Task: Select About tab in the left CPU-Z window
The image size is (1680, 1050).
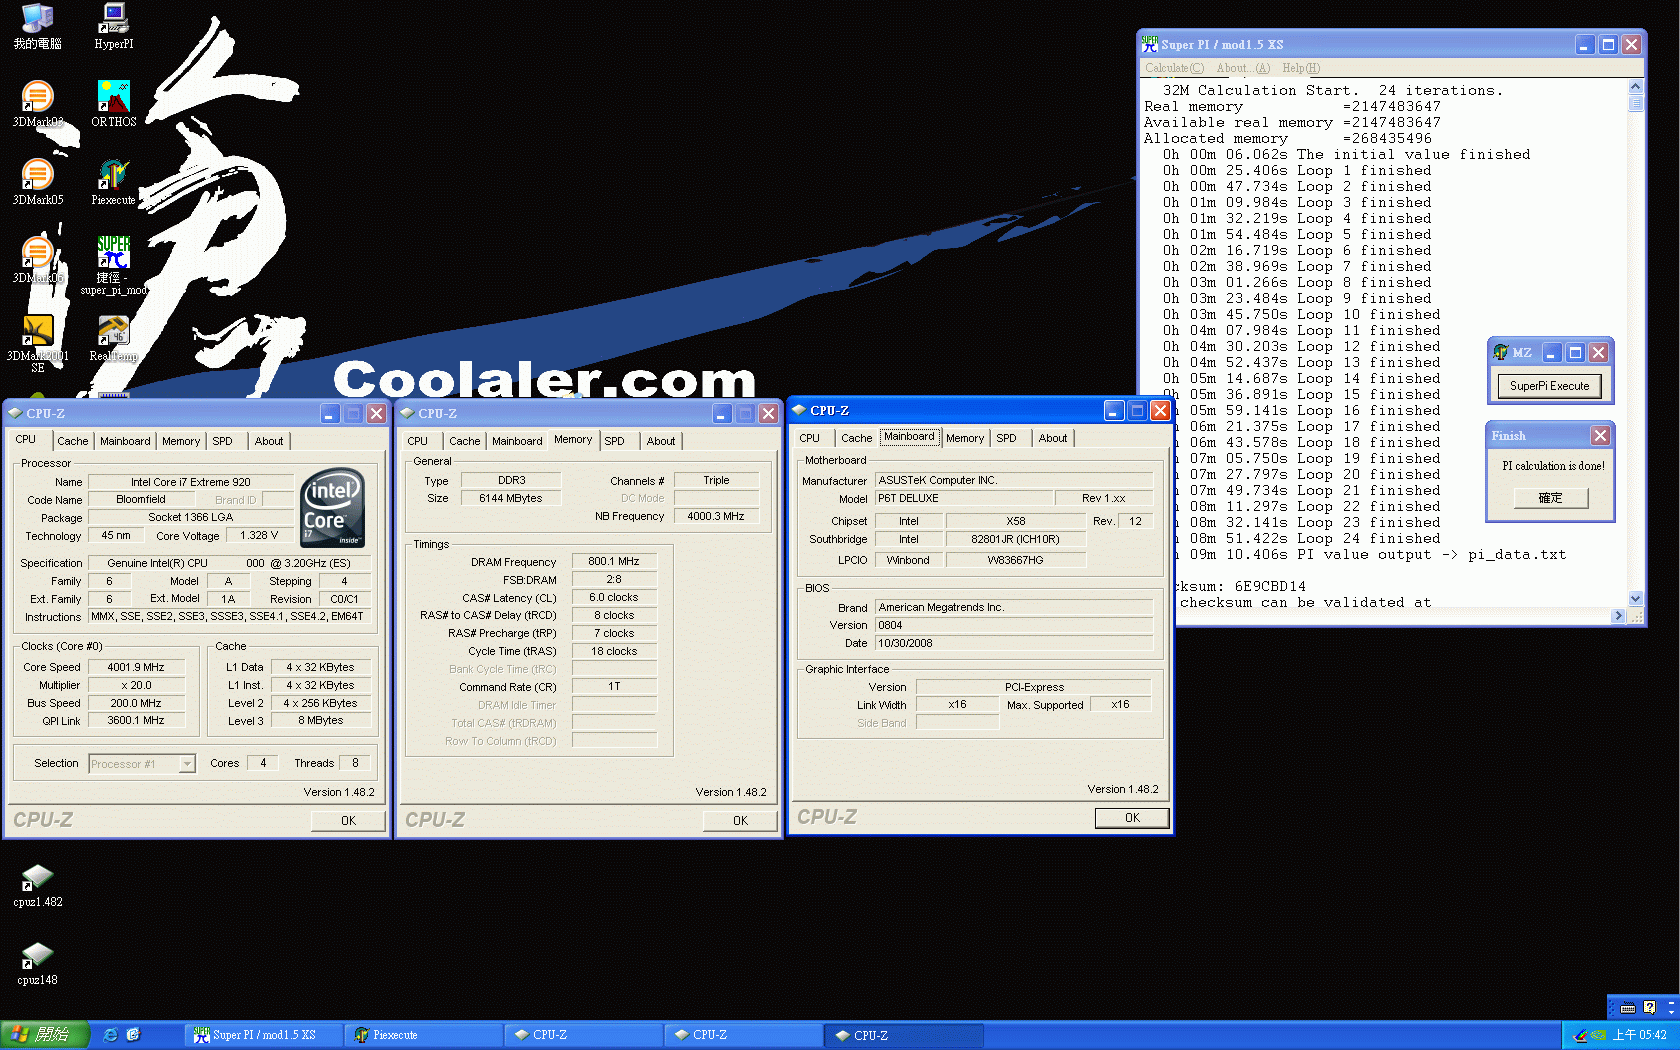Action: pos(269,441)
